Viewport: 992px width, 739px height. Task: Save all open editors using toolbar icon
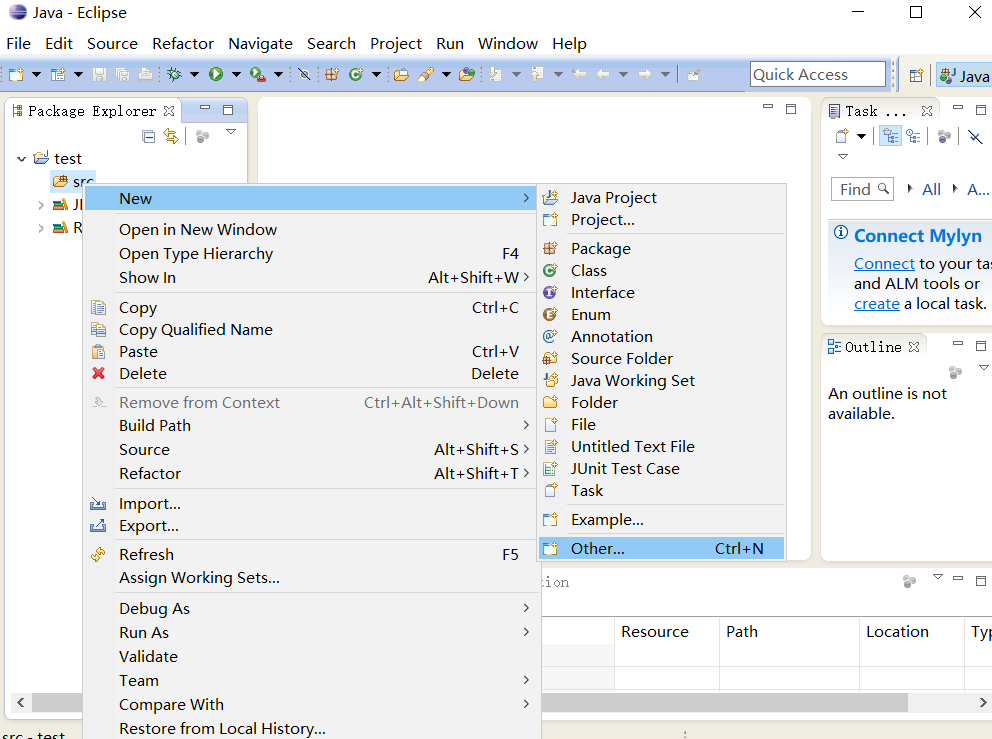click(121, 74)
